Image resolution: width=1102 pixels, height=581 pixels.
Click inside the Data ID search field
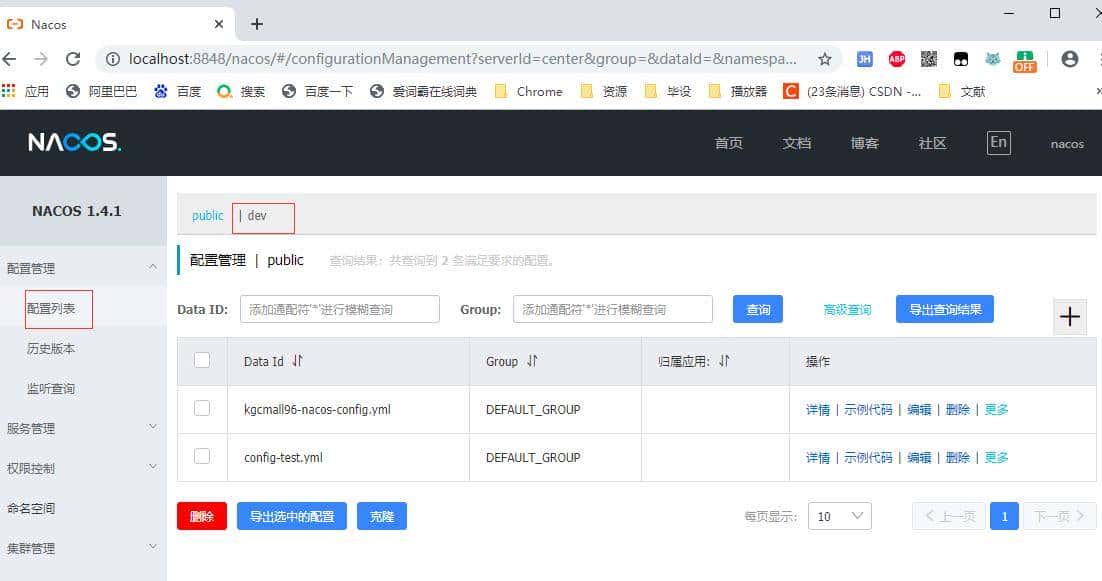click(340, 309)
